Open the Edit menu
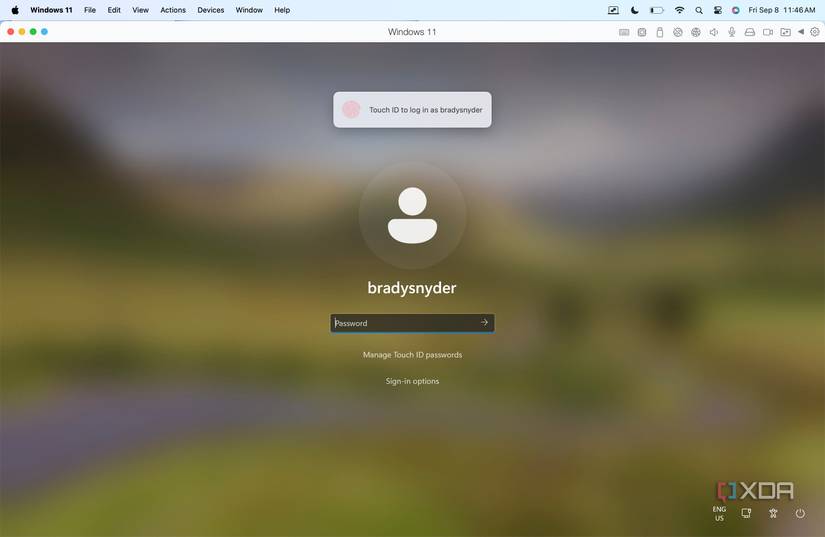The width and height of the screenshot is (825, 537). 114,10
